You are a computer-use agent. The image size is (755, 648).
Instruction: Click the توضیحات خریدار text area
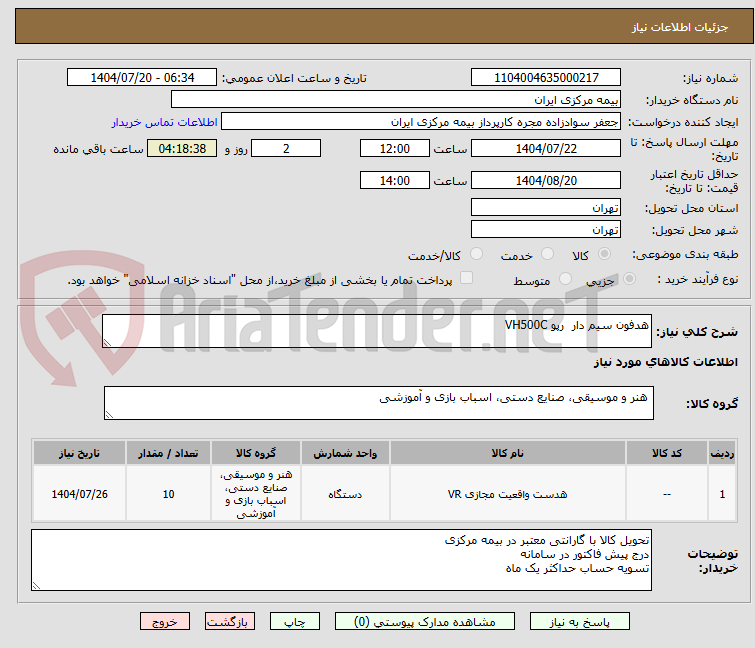(341, 560)
